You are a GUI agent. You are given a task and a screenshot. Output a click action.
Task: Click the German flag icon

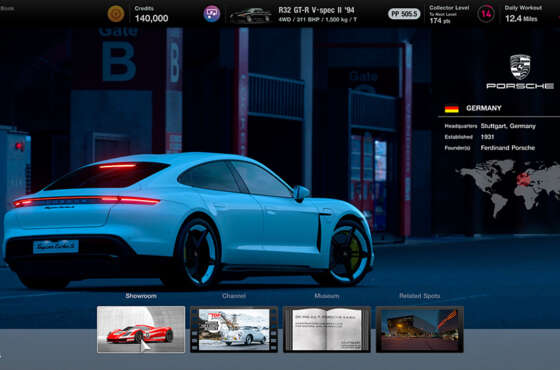451,108
